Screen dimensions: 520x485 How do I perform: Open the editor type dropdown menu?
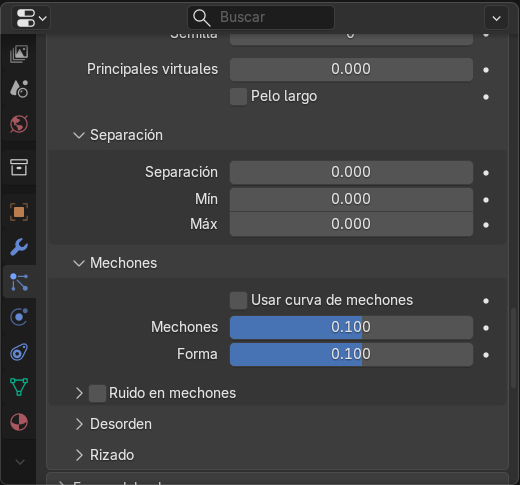[x=31, y=18]
